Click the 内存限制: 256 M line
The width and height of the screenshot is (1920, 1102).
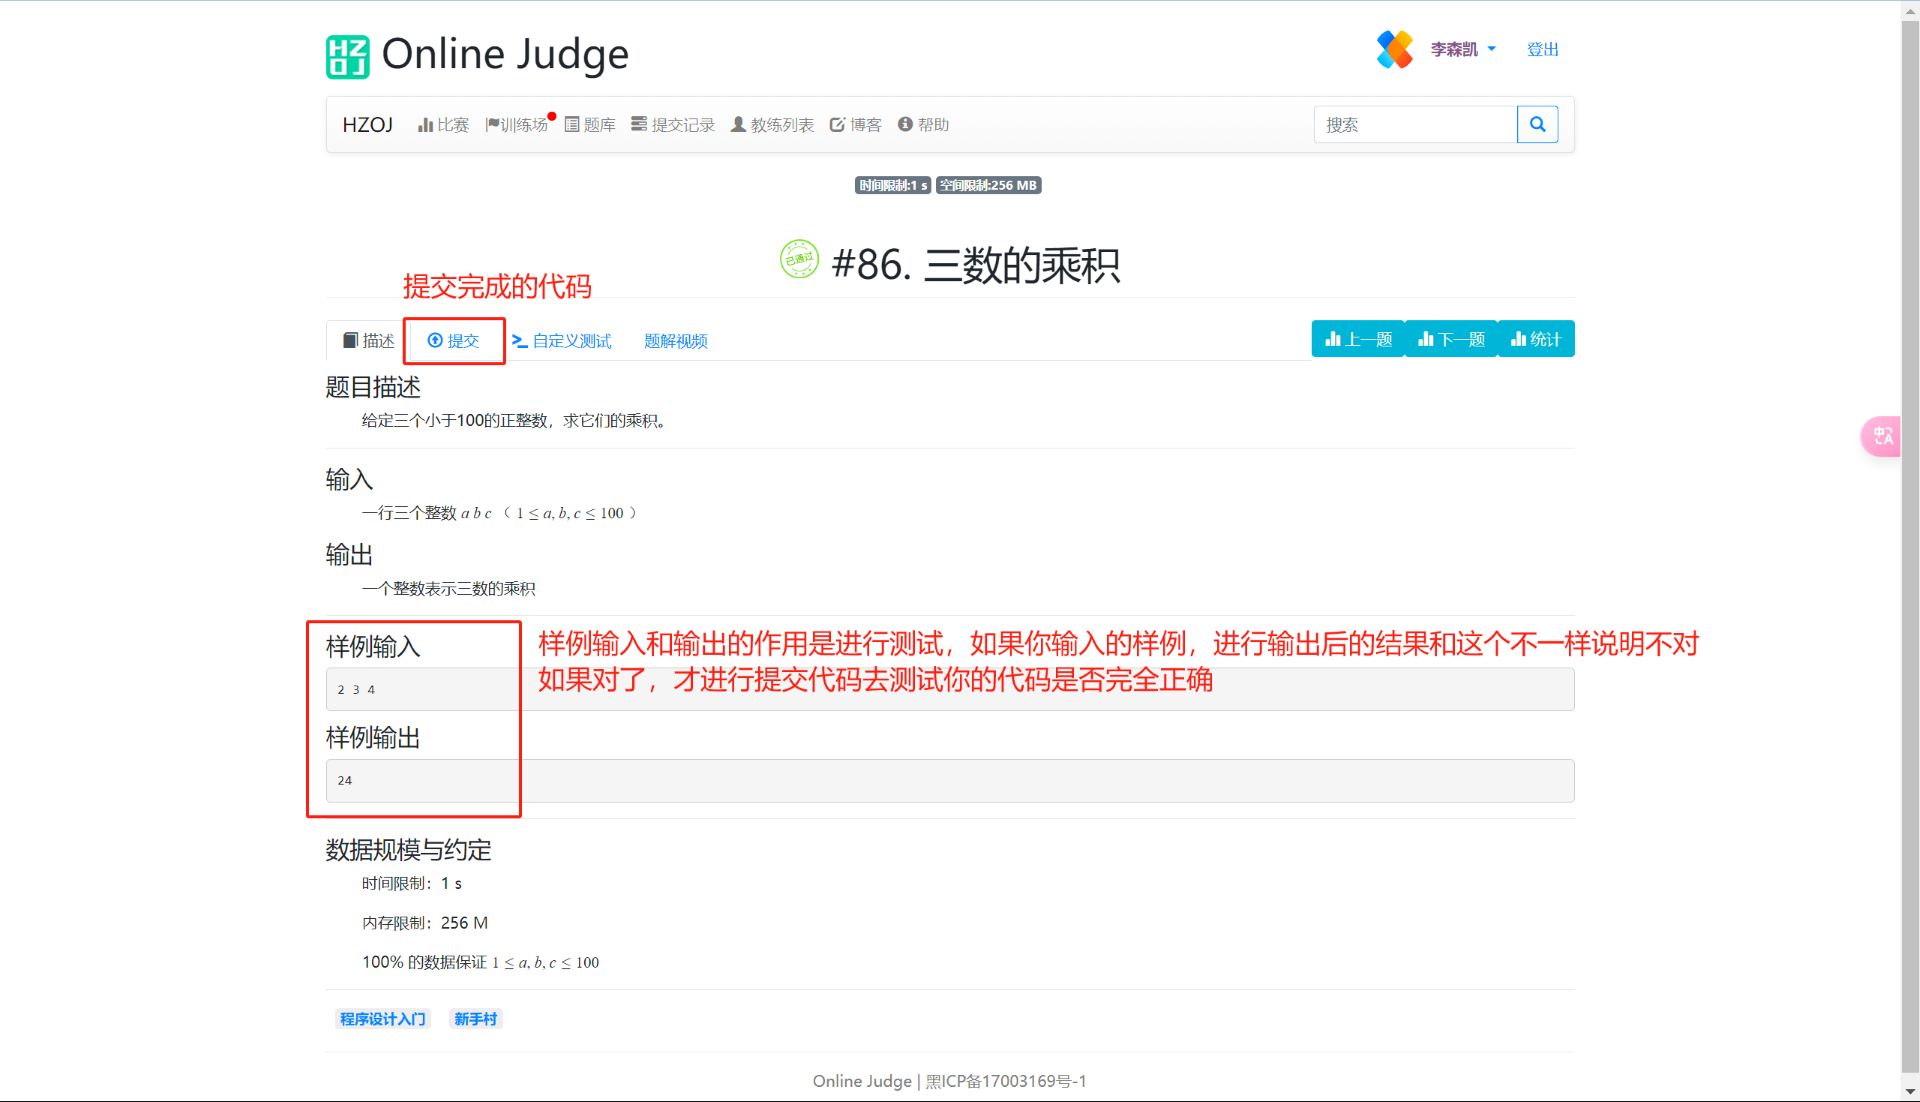click(425, 923)
